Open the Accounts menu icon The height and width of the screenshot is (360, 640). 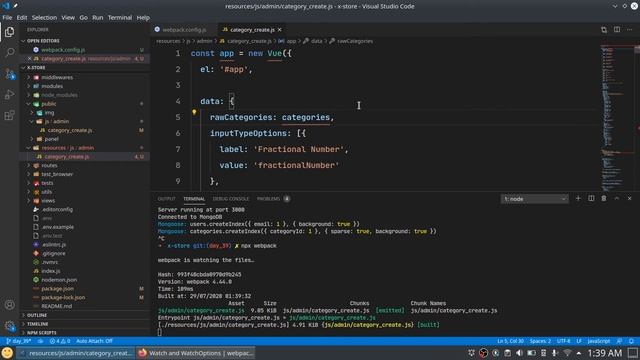pyautogui.click(x=9, y=305)
